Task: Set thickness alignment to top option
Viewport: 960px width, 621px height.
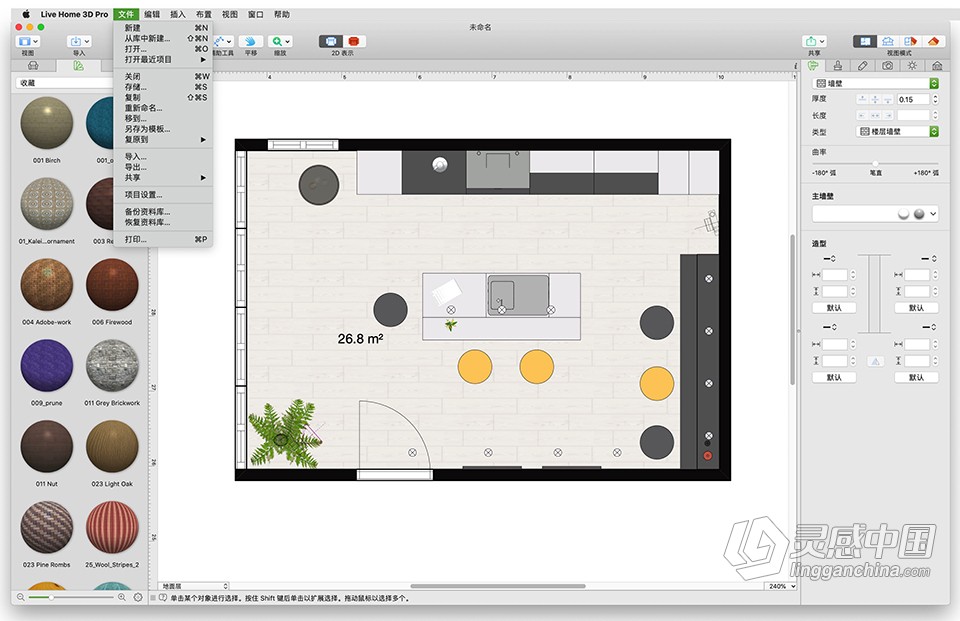Action: [862, 99]
